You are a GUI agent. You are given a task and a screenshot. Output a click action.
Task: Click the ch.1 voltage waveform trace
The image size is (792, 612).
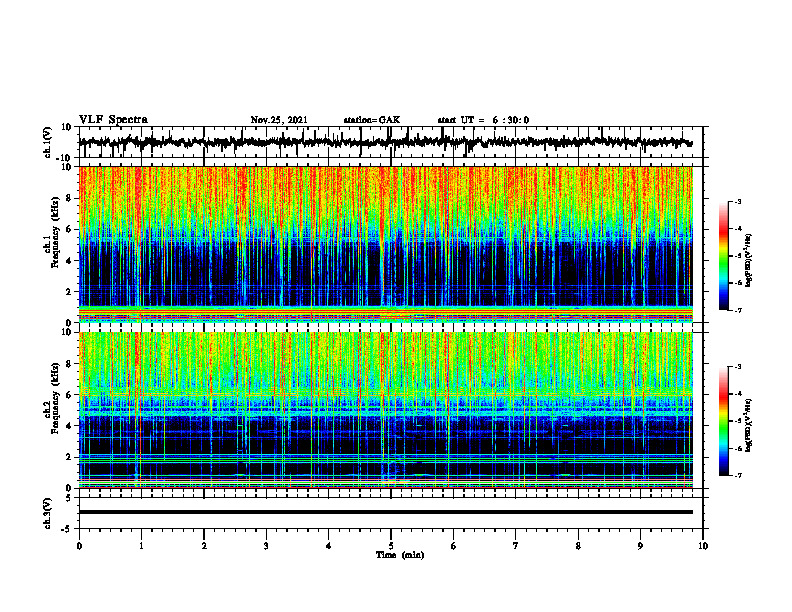click(385, 142)
